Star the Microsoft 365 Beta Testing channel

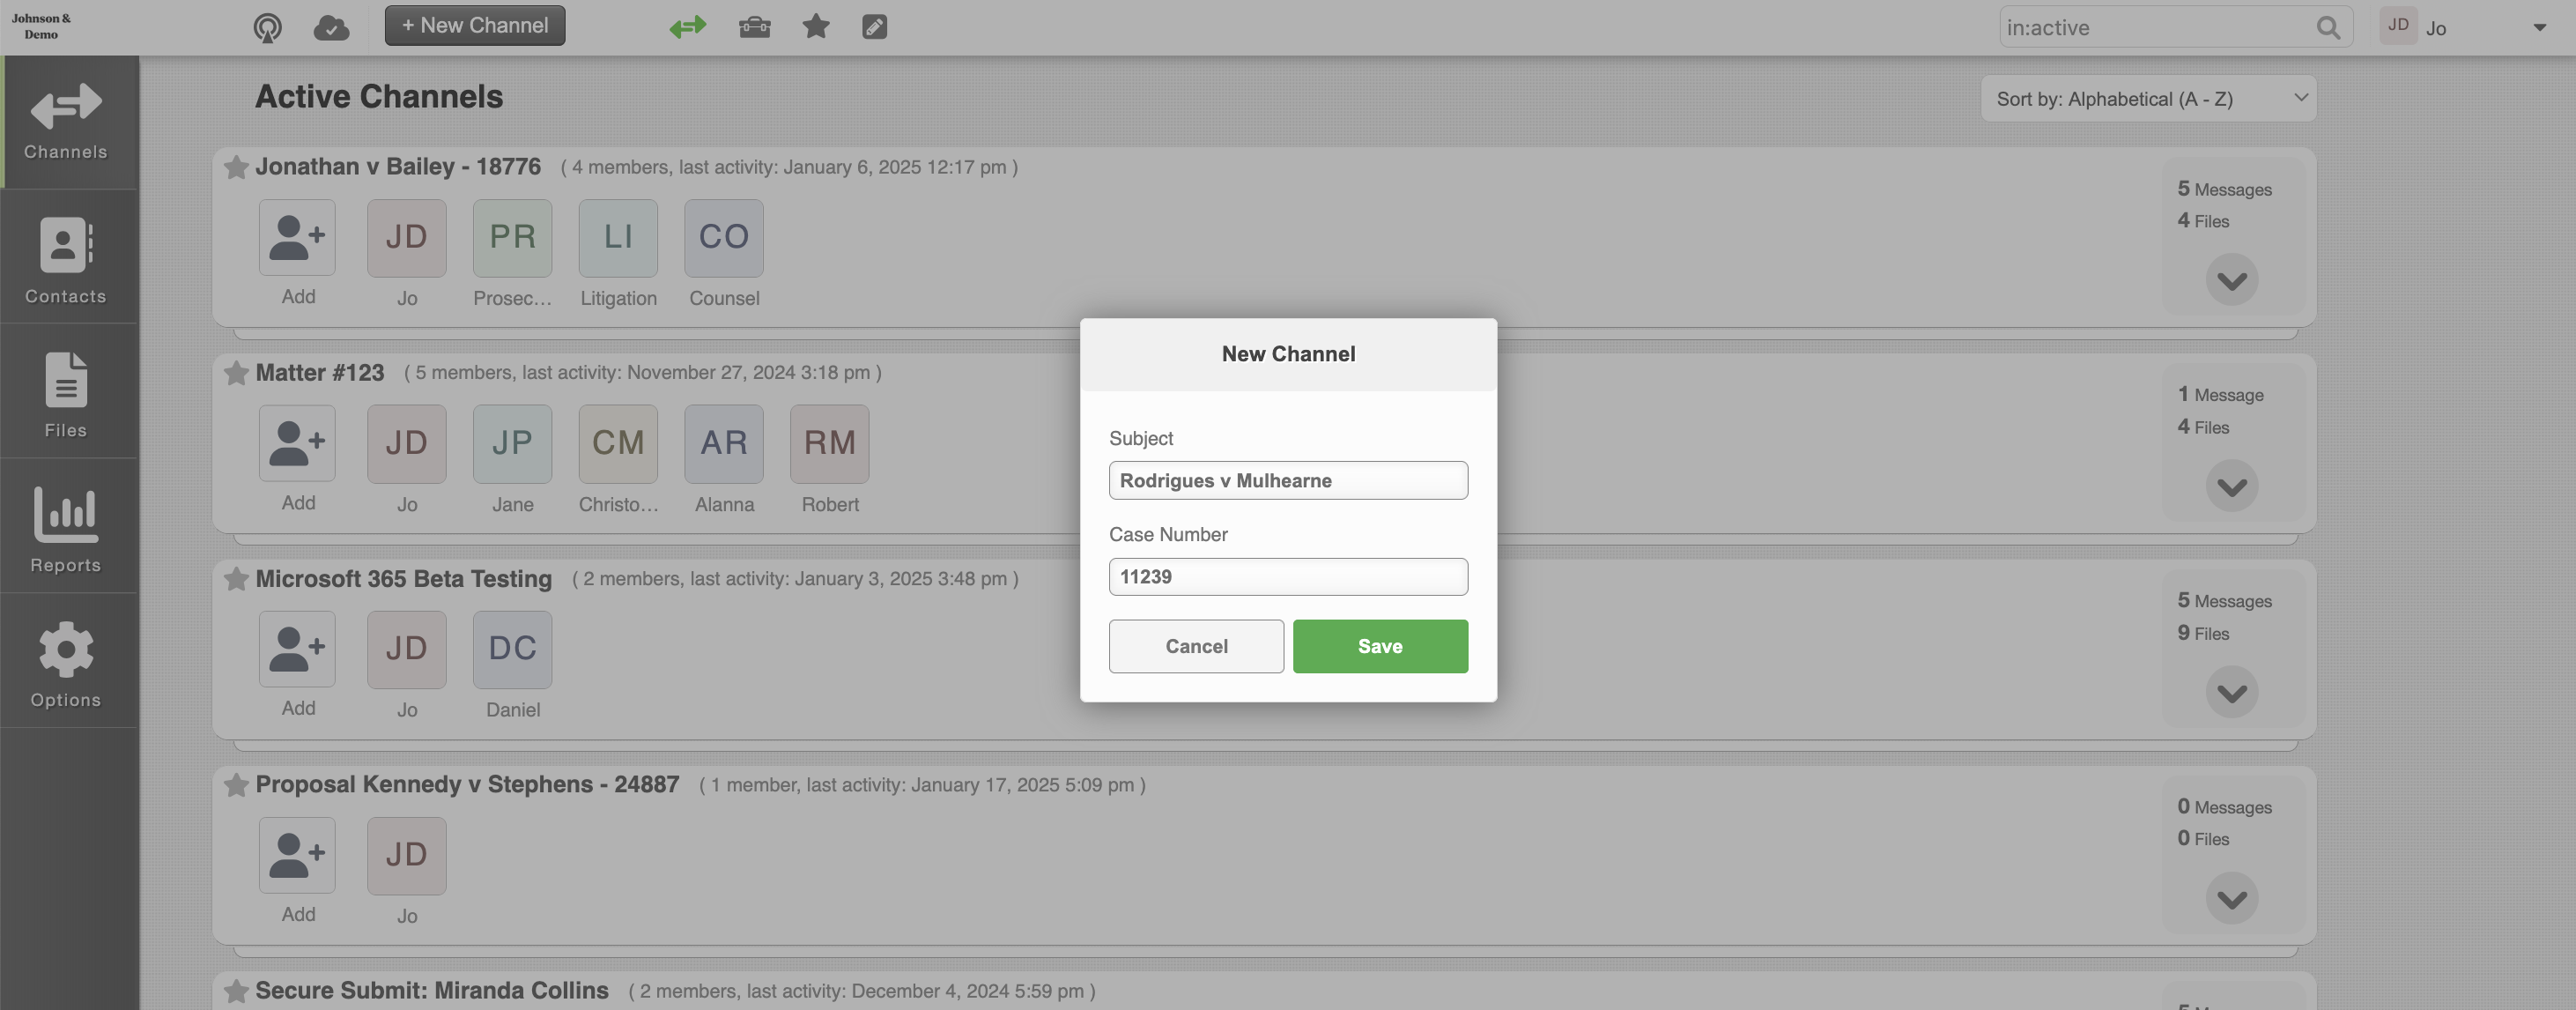(x=236, y=579)
